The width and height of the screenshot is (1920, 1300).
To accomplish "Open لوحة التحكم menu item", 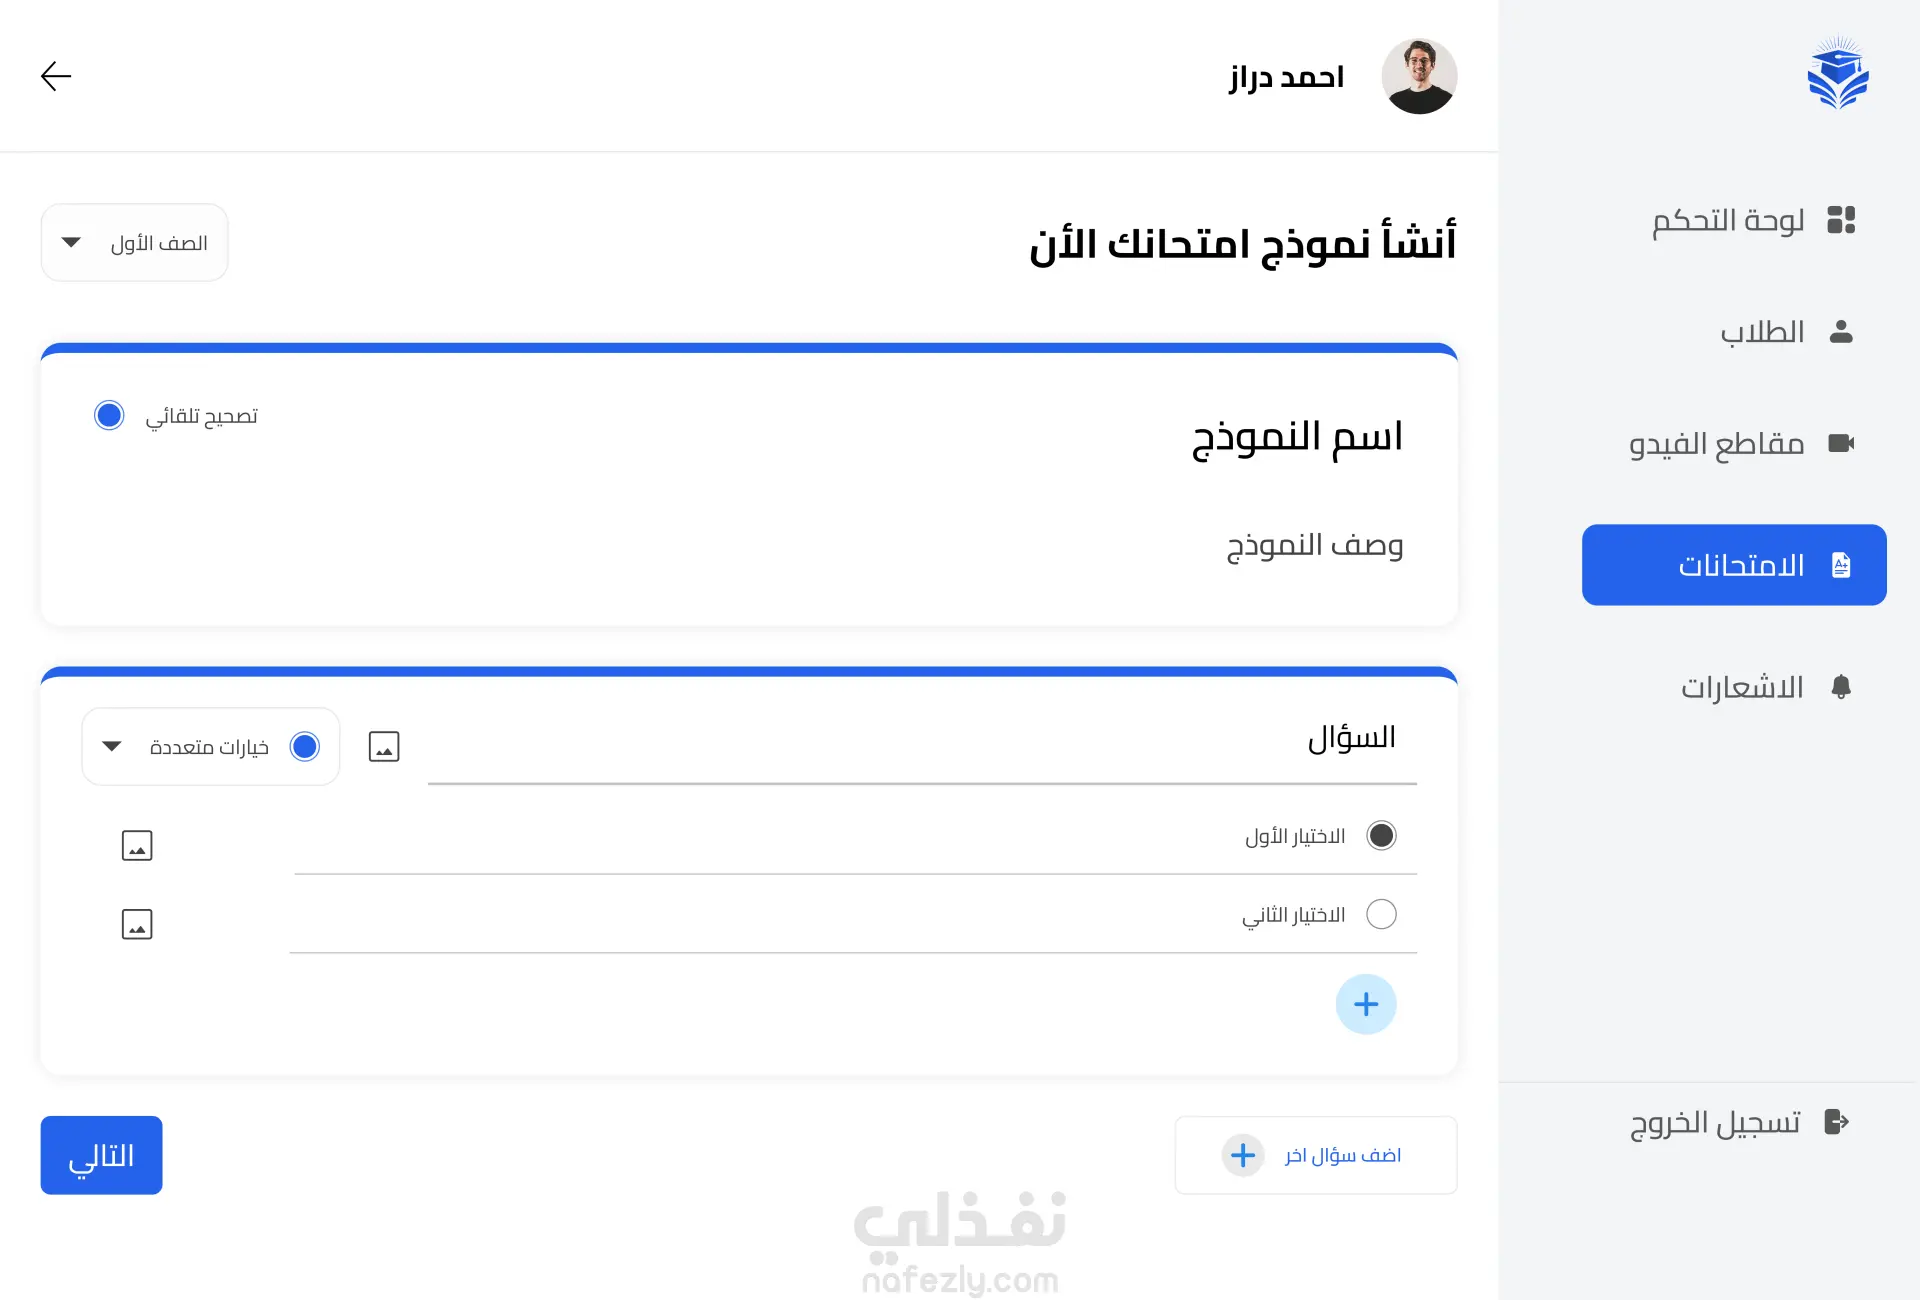I will 1752,220.
